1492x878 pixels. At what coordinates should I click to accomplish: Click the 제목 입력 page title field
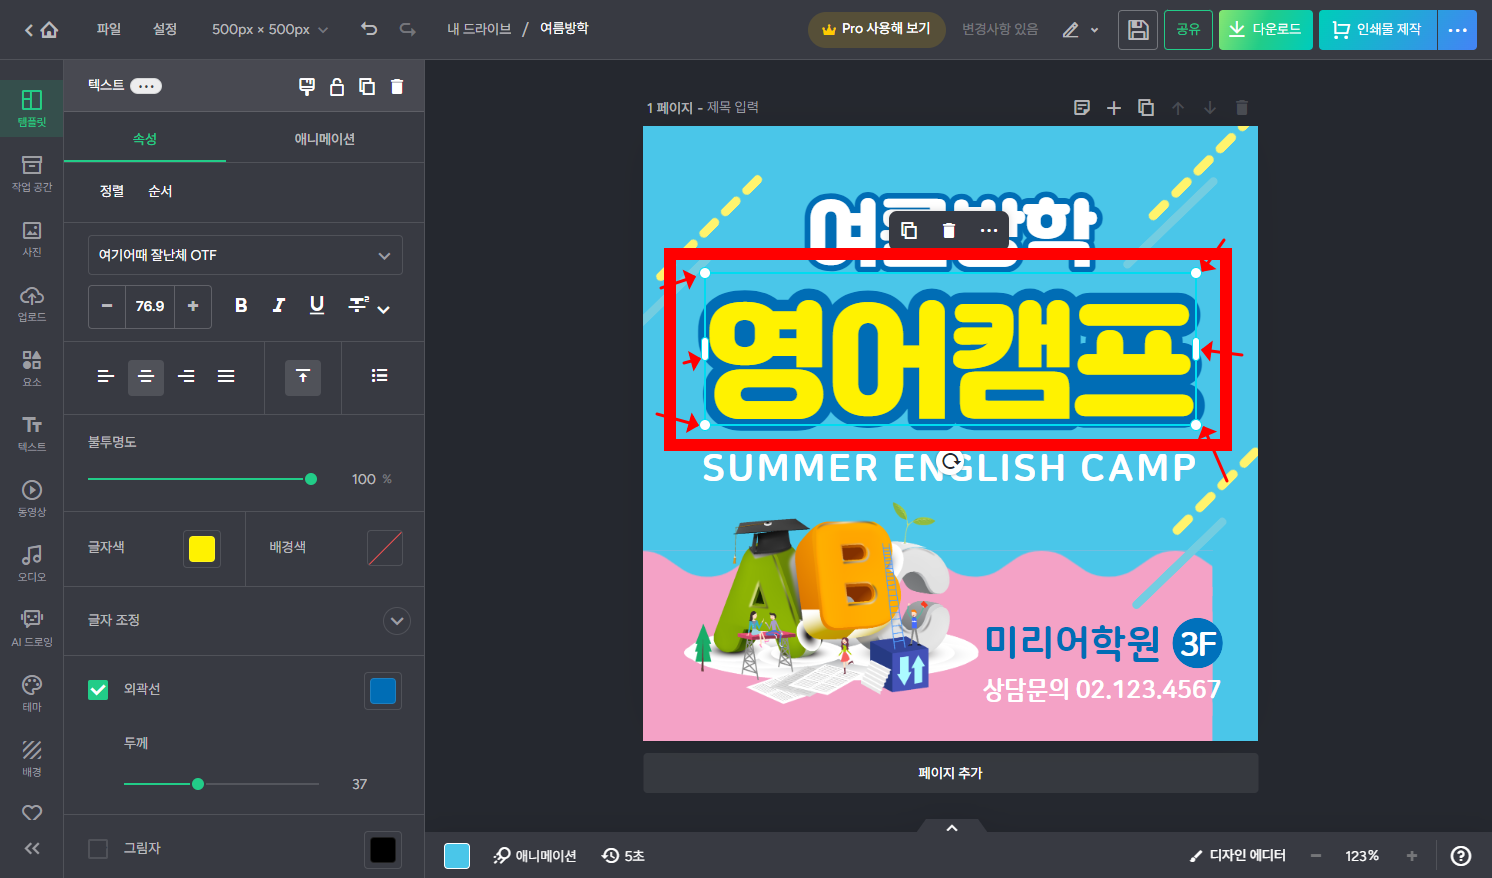(x=731, y=107)
